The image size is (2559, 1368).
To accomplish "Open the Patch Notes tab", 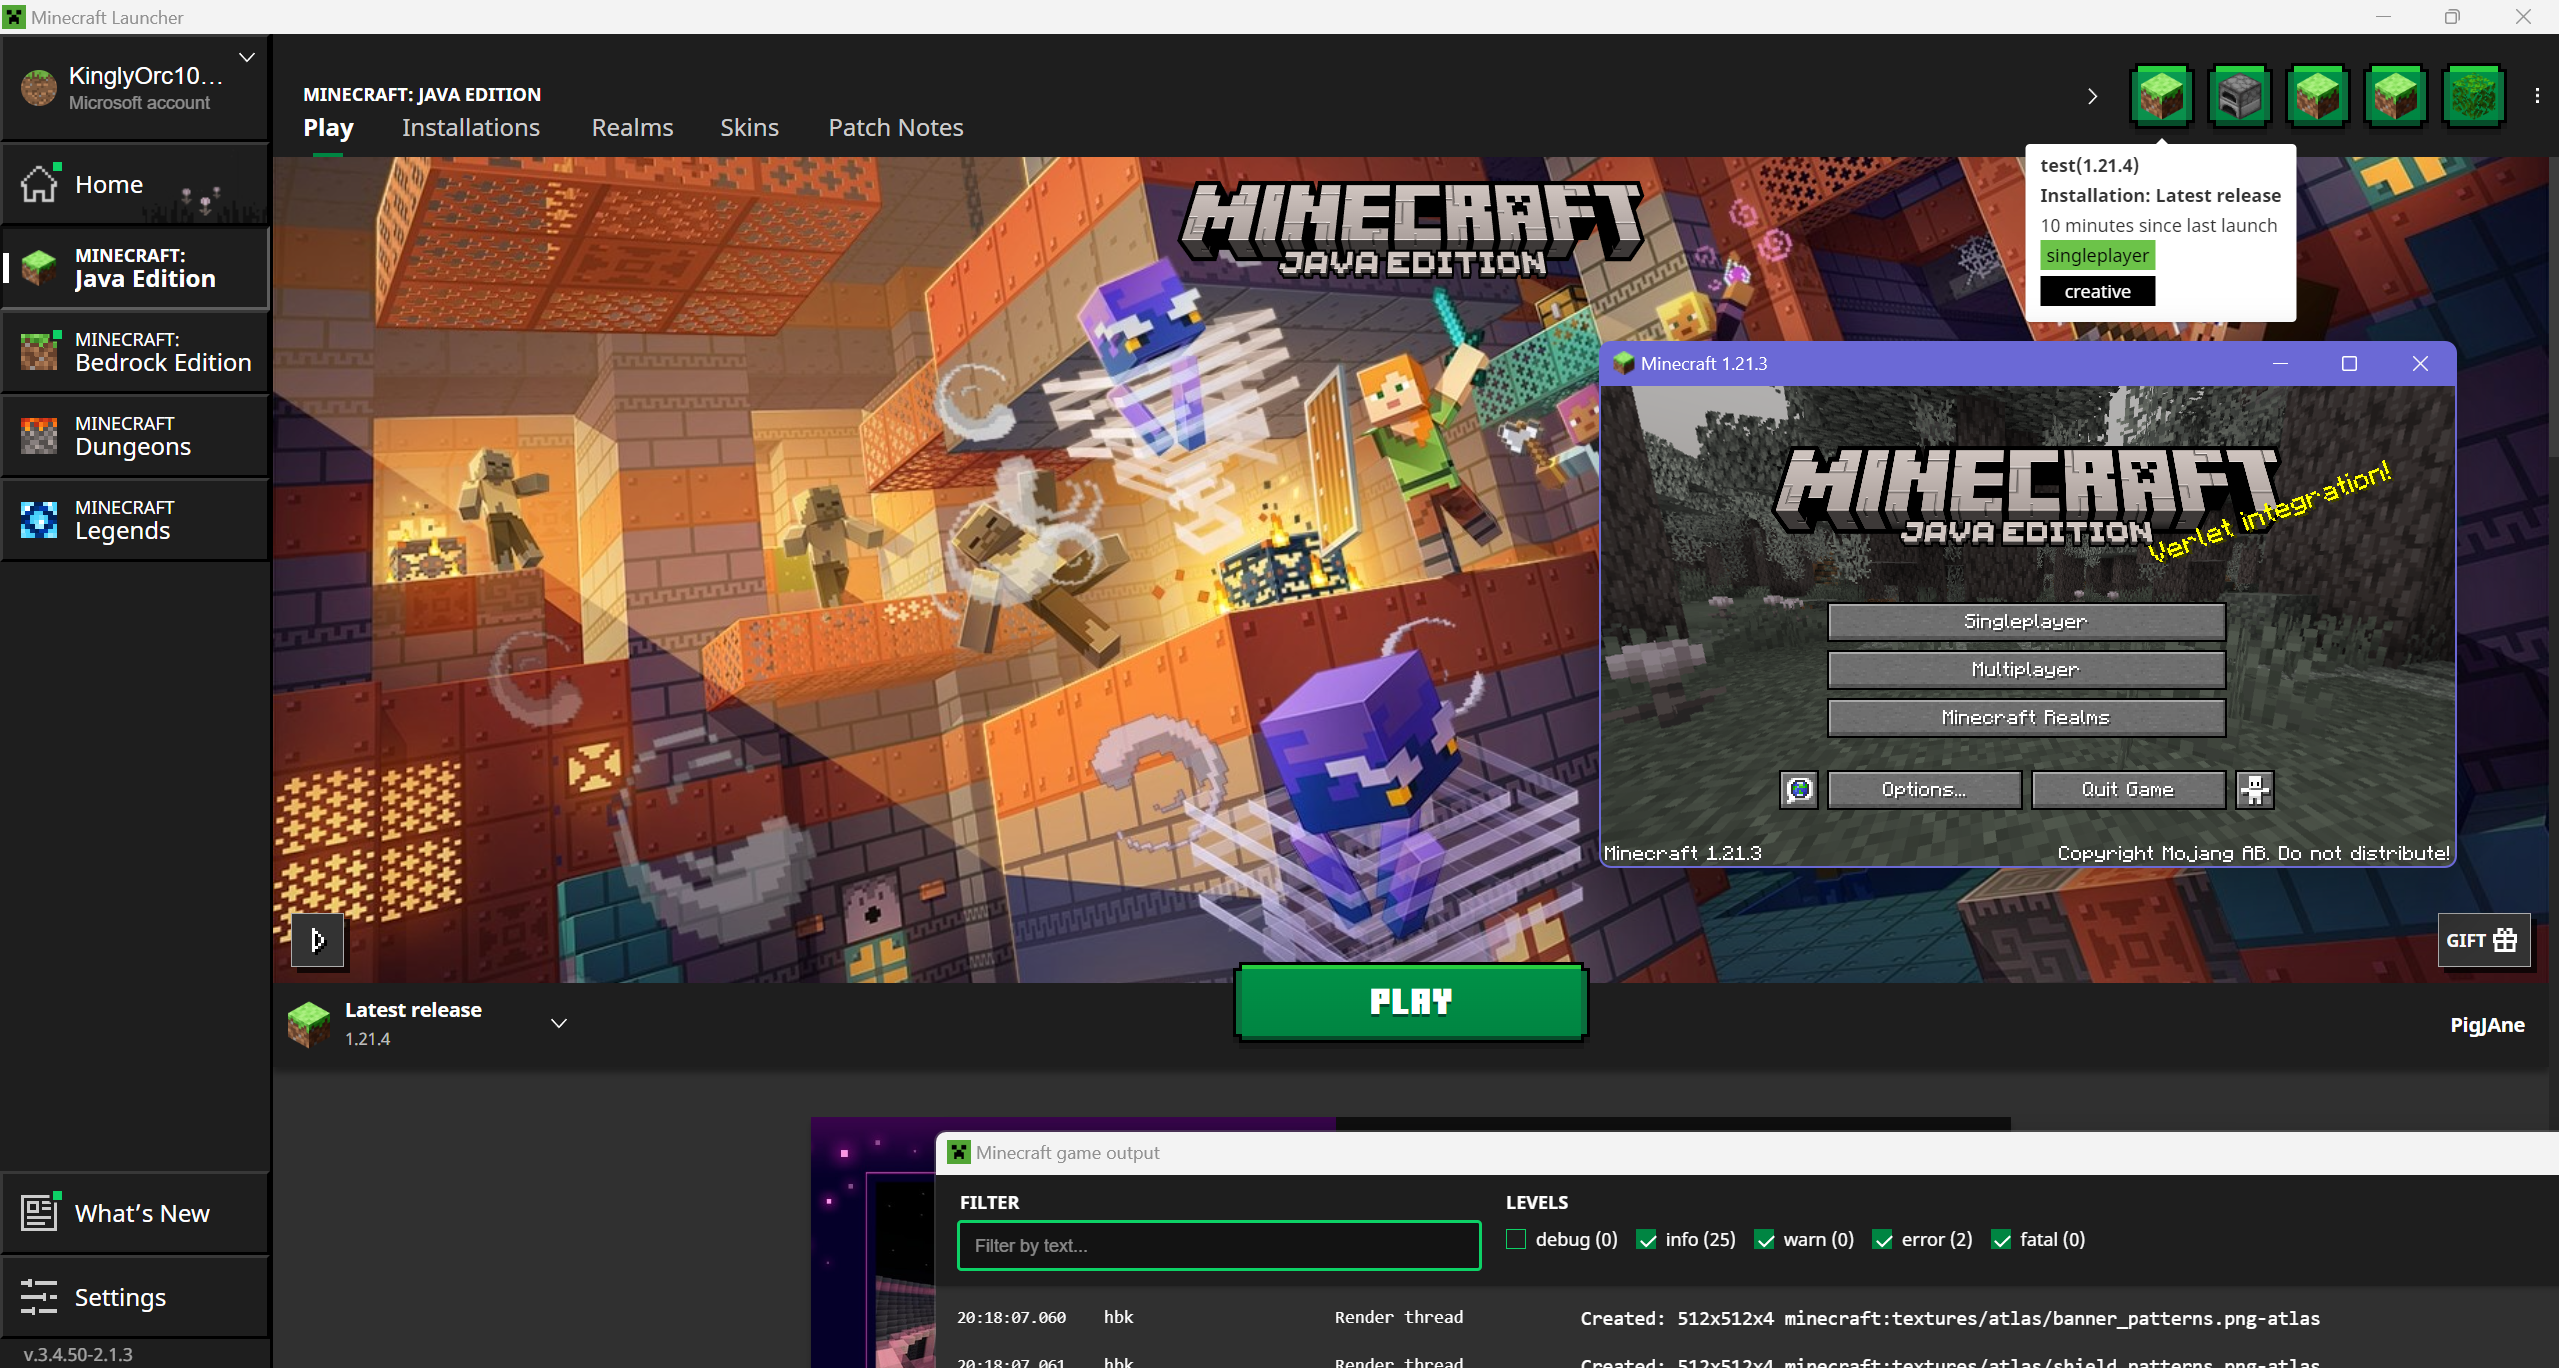I will [x=895, y=128].
